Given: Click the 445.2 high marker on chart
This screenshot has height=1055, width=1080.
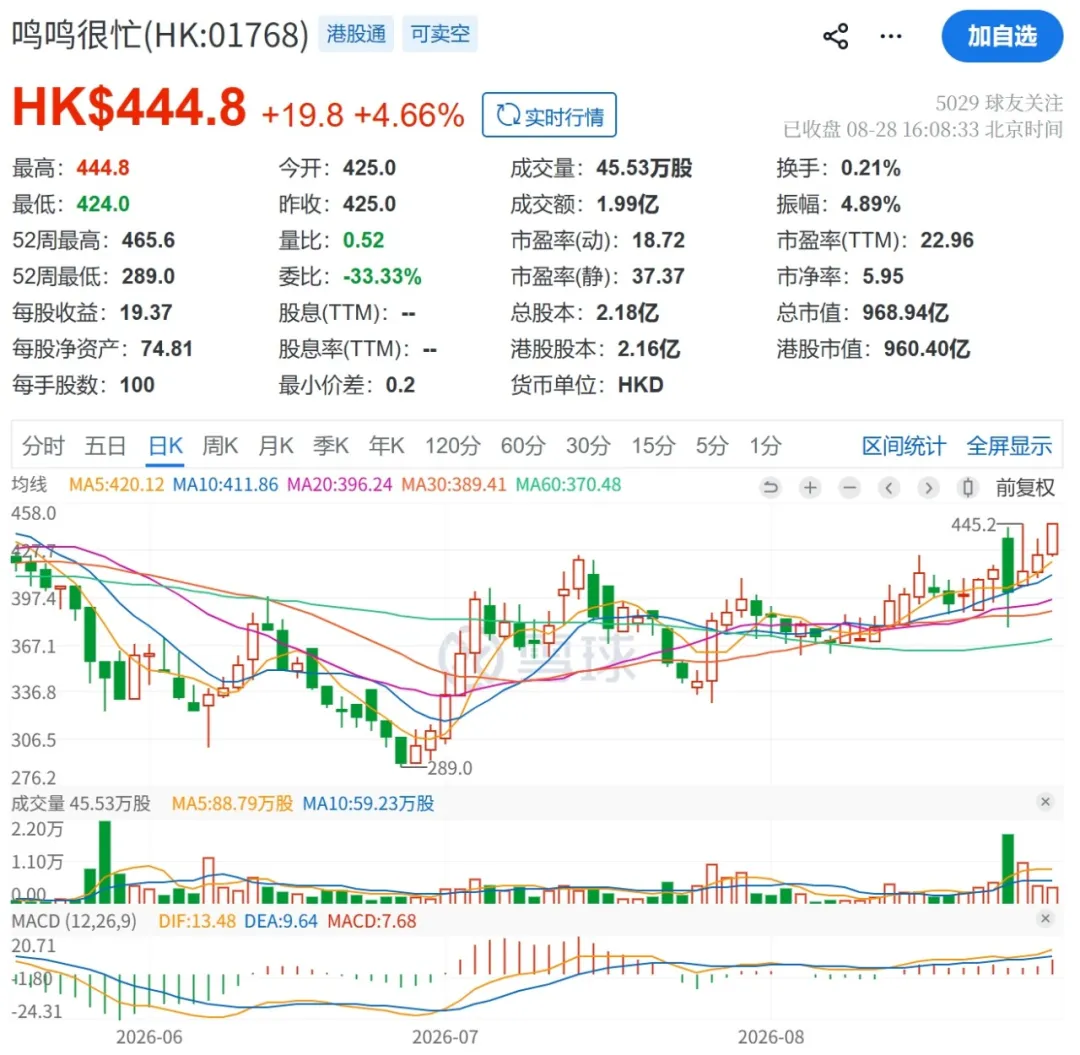Looking at the screenshot, I should [x=973, y=525].
